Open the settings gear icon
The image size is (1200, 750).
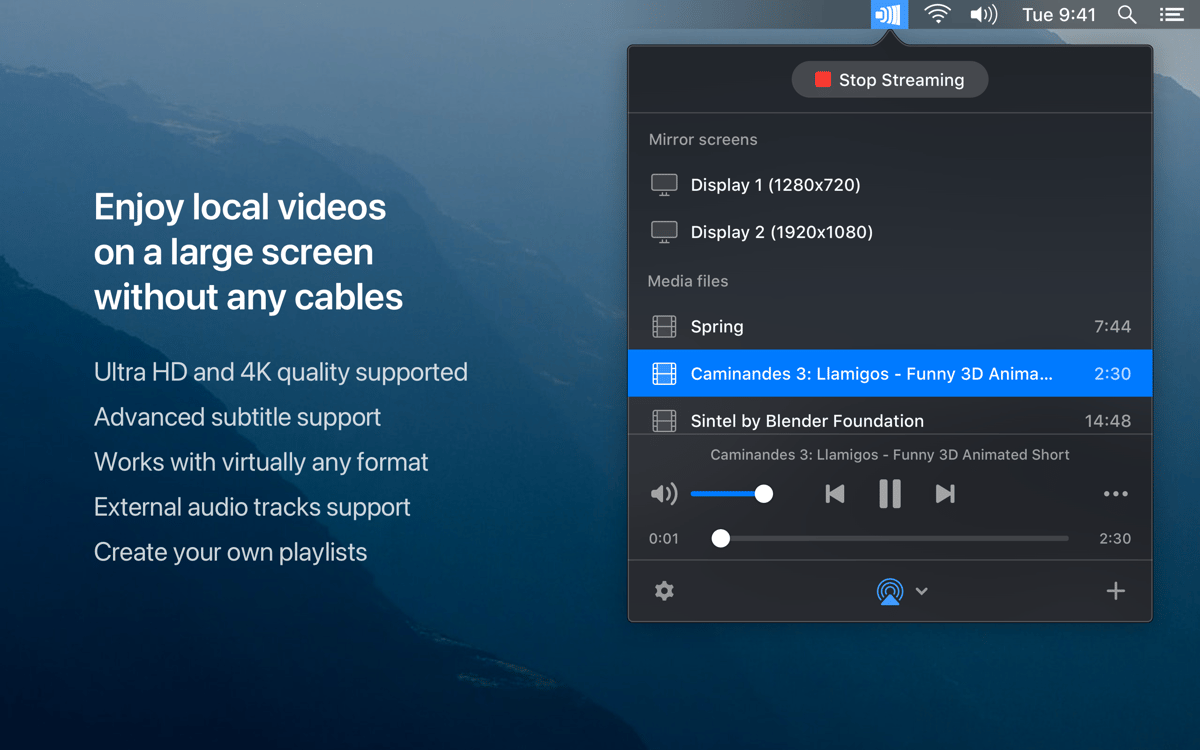pos(664,591)
